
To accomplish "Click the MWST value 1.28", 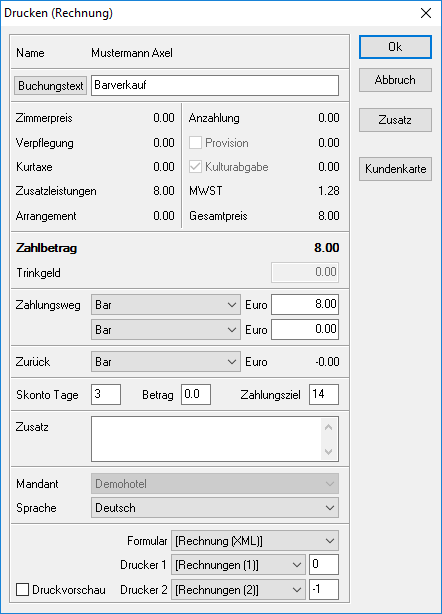I will [x=329, y=191].
